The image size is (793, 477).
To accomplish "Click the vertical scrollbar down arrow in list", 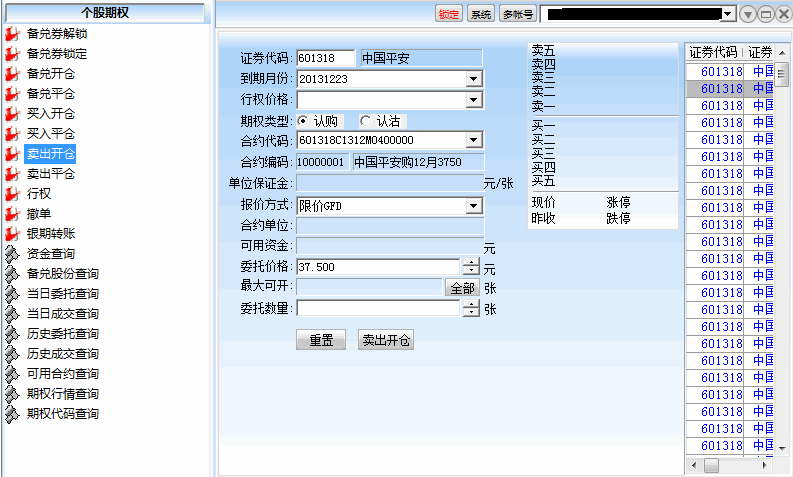I will coord(782,448).
